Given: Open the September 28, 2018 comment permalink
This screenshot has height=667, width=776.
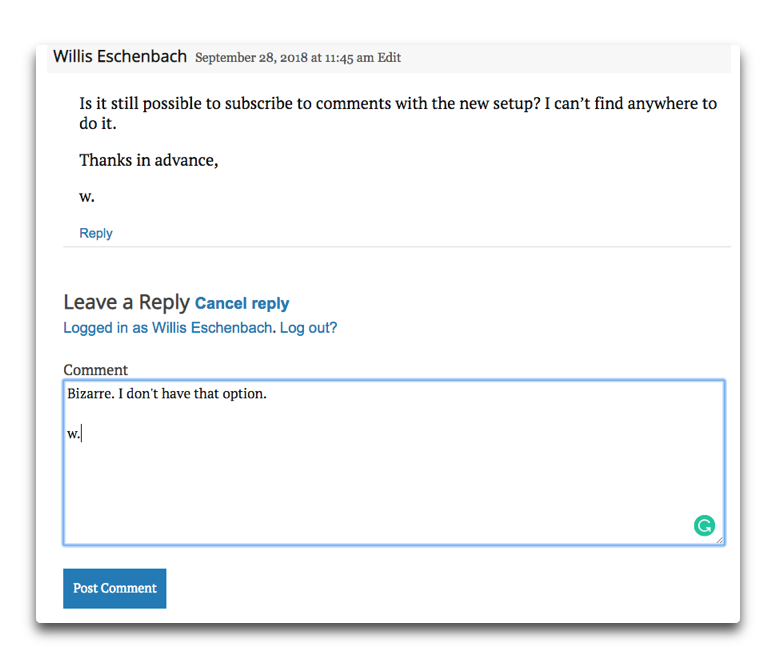Looking at the screenshot, I should 284,58.
